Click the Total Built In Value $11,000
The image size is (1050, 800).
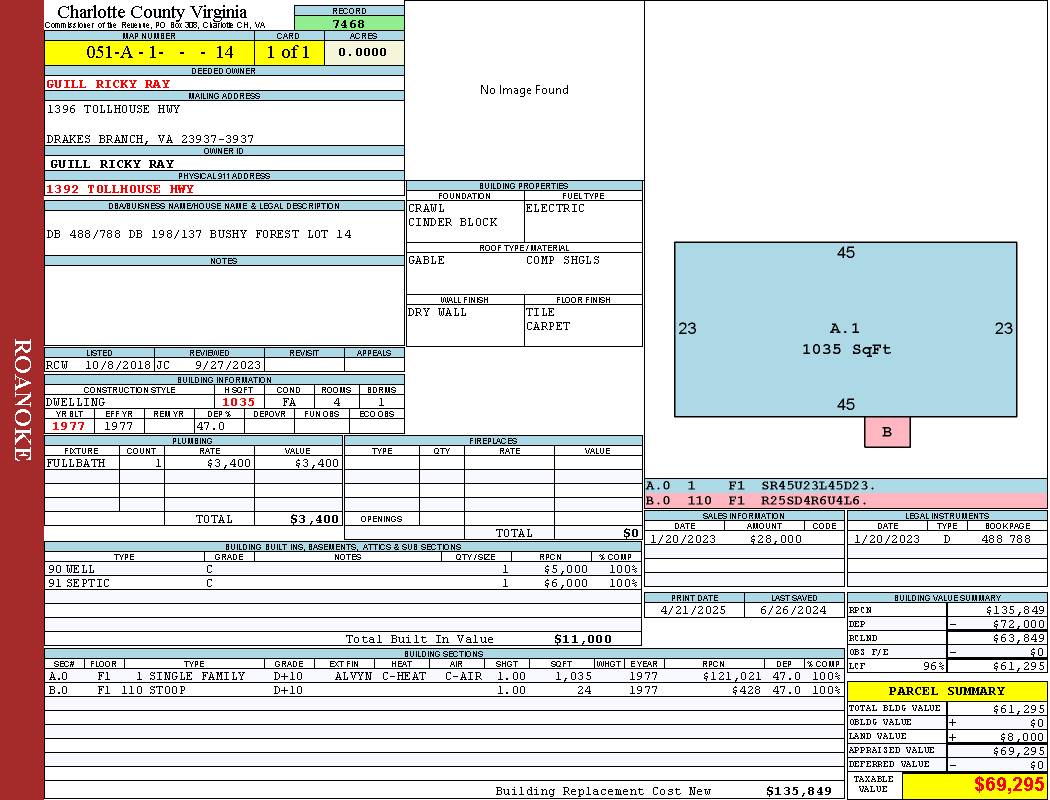582,639
